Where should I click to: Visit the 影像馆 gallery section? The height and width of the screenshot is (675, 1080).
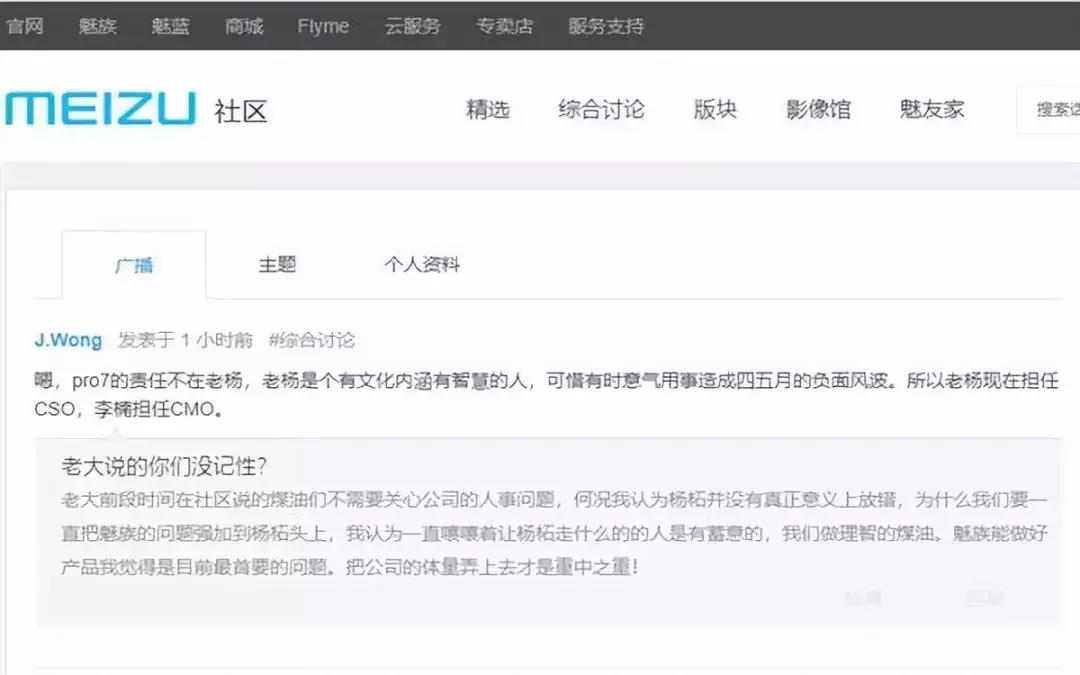tap(818, 110)
